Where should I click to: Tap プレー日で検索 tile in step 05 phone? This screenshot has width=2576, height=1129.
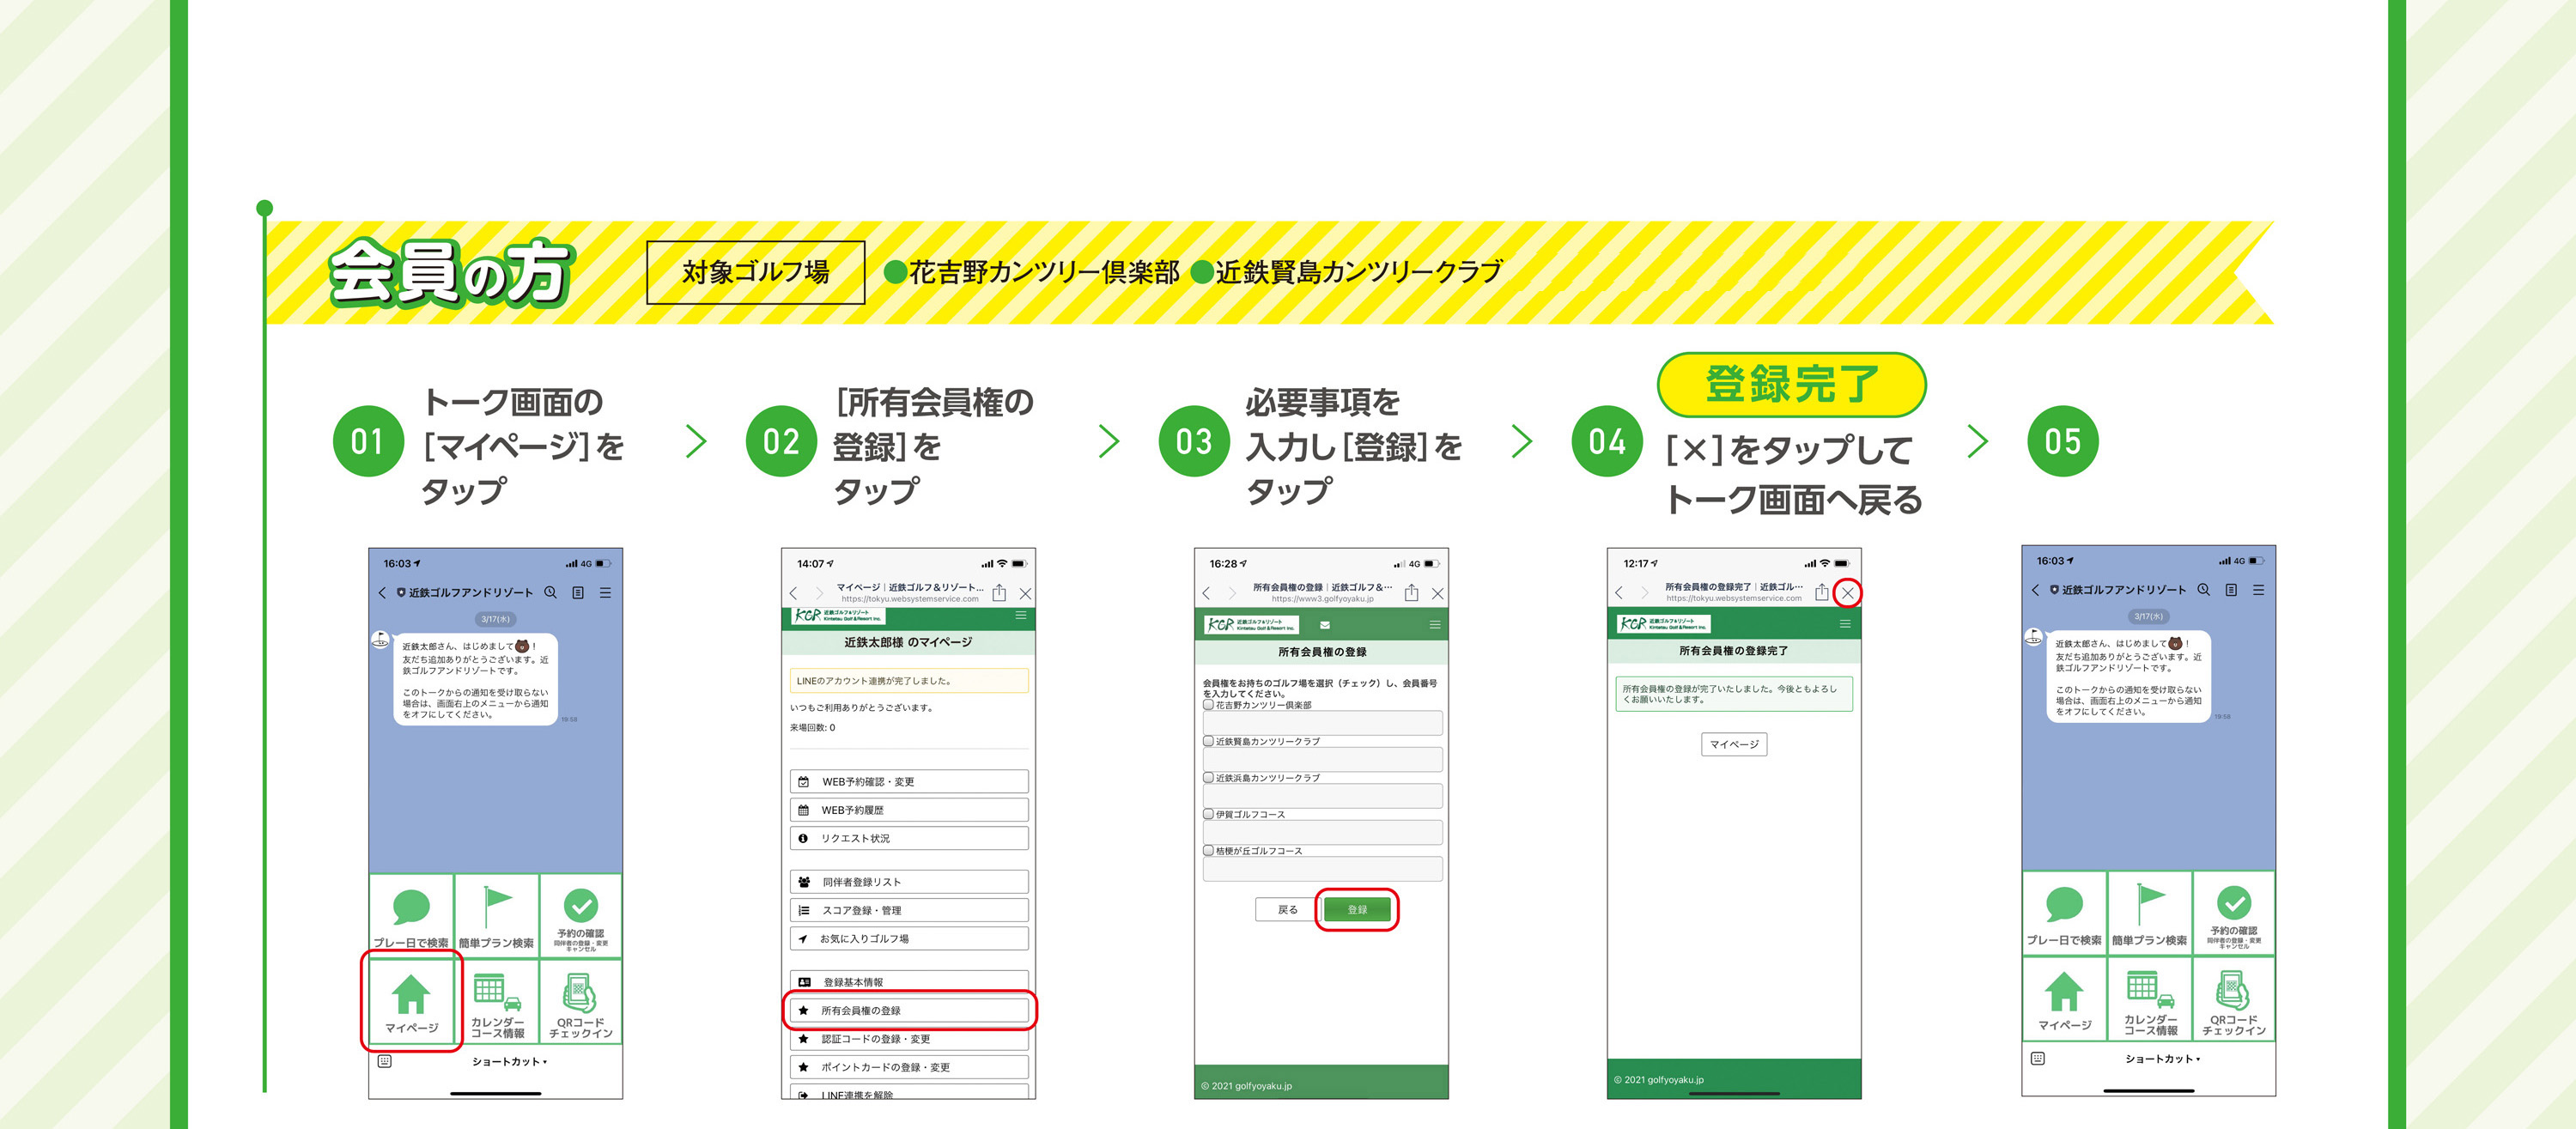(2064, 913)
